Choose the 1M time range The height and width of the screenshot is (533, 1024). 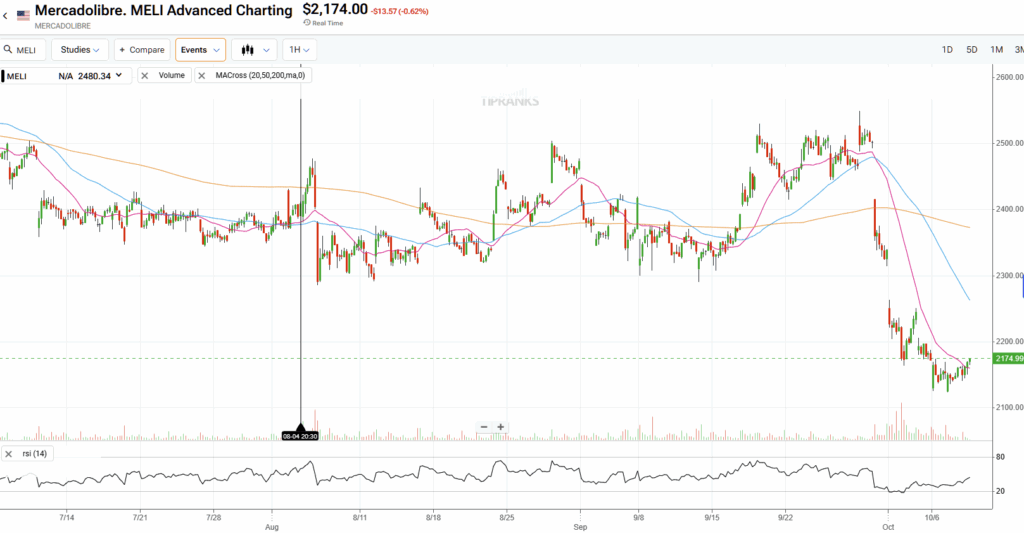tap(996, 50)
